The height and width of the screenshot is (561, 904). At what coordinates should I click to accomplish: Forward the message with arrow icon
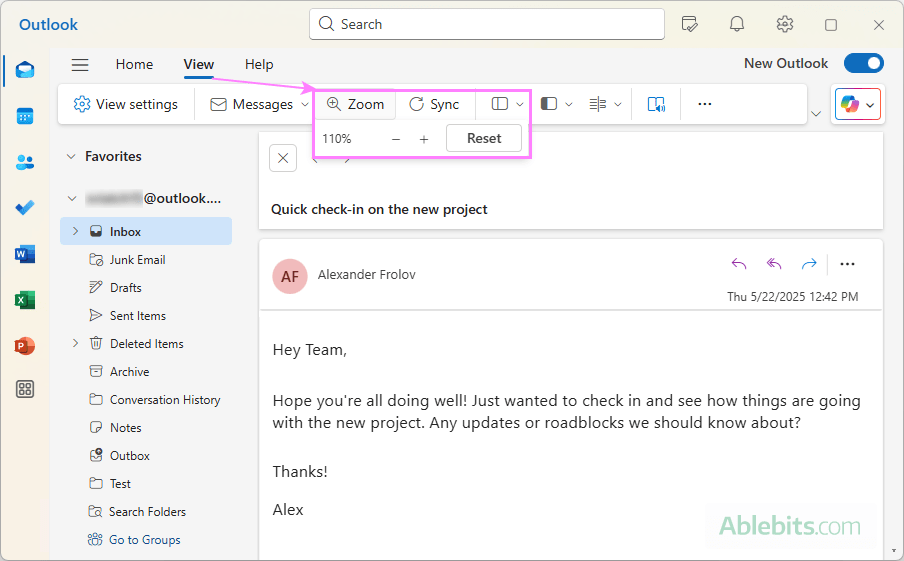click(809, 264)
